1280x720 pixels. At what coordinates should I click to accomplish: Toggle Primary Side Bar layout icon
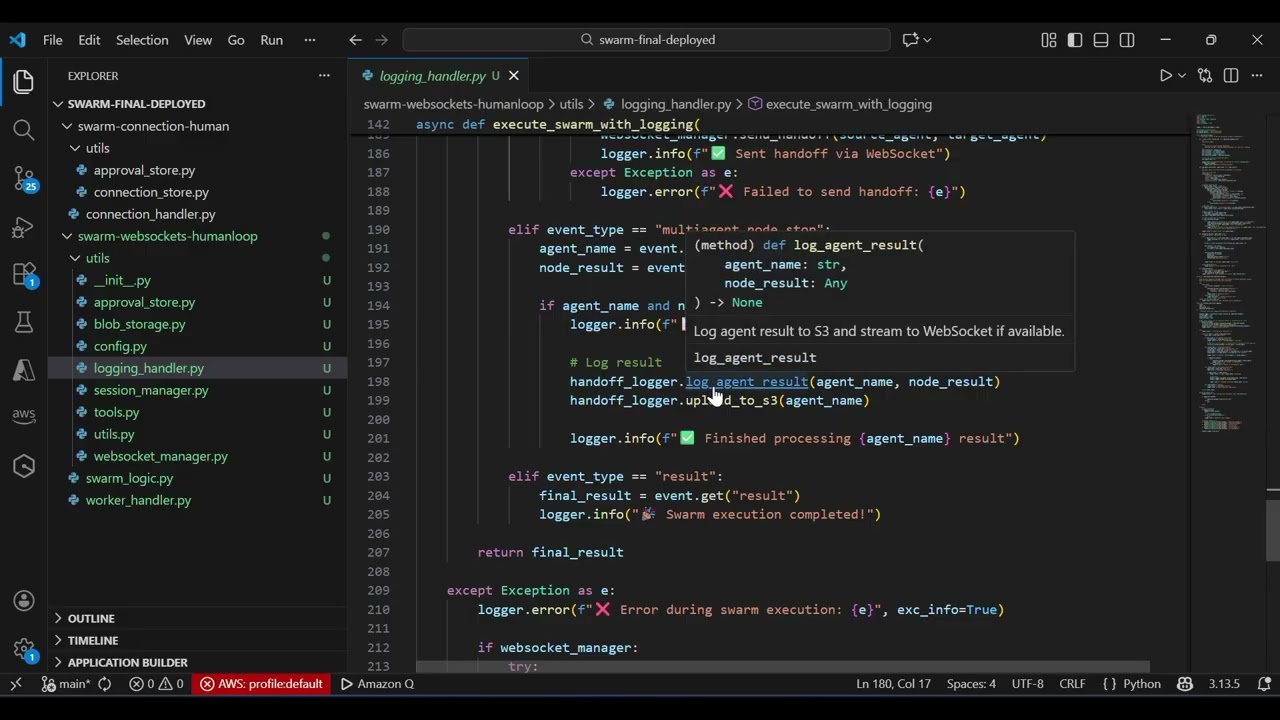[1075, 40]
